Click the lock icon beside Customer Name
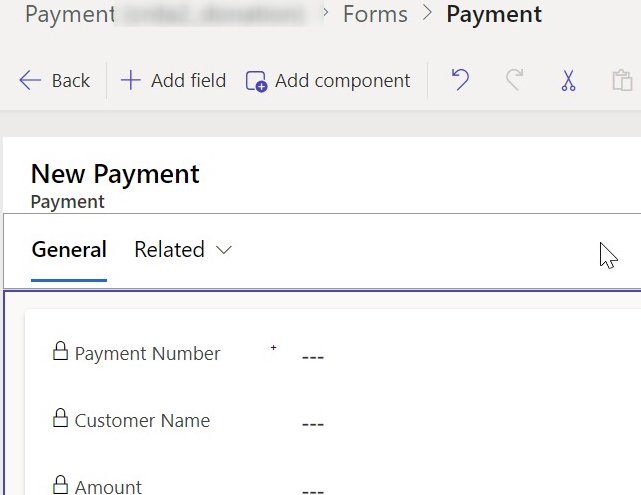This screenshot has width=641, height=495. 60,419
